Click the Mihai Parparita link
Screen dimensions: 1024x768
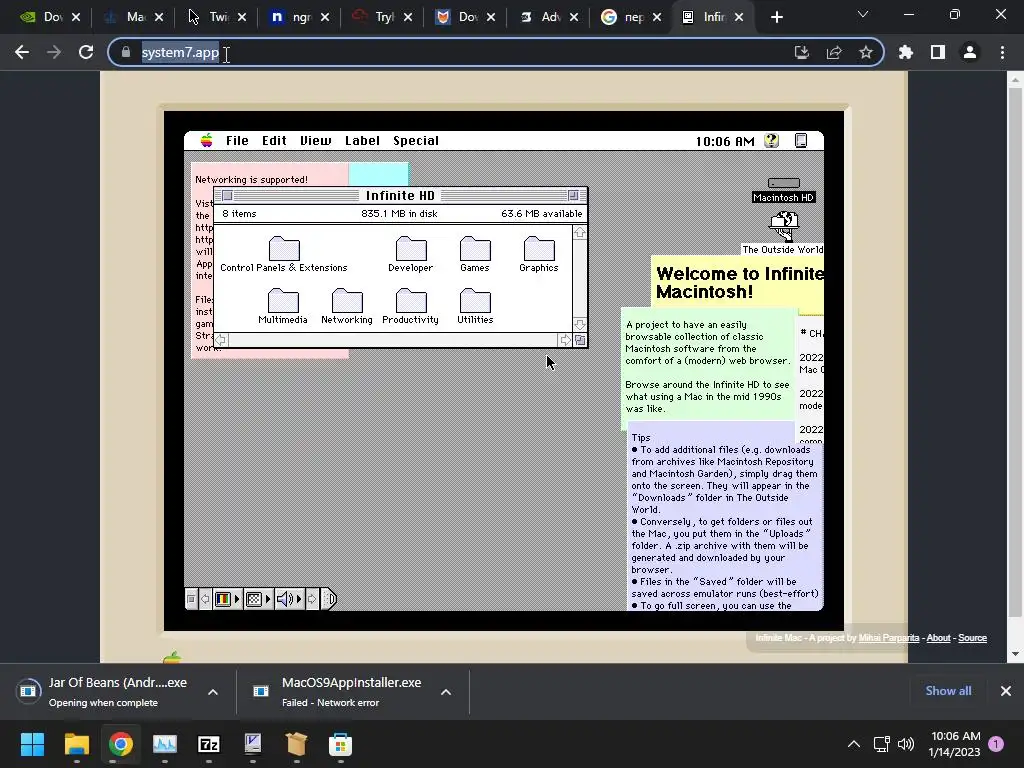(x=888, y=638)
